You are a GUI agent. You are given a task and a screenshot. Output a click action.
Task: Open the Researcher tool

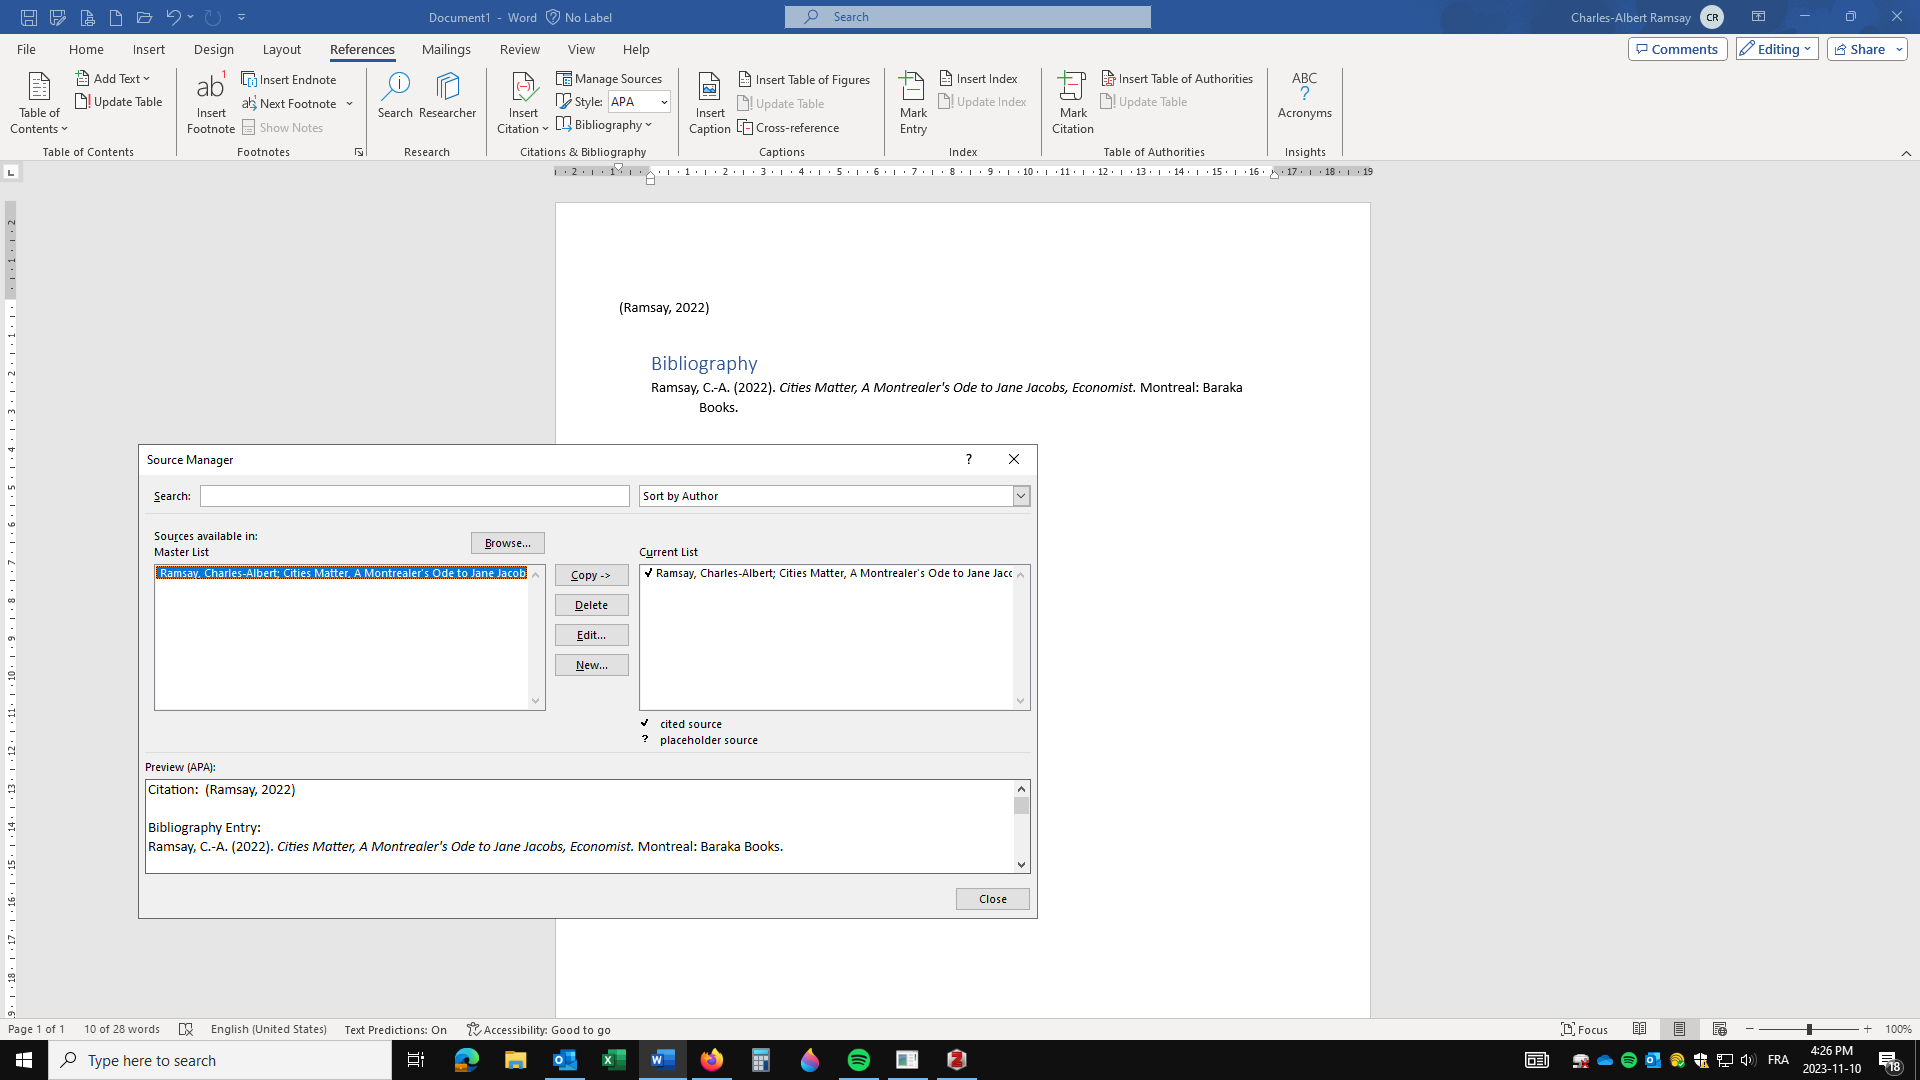447,96
